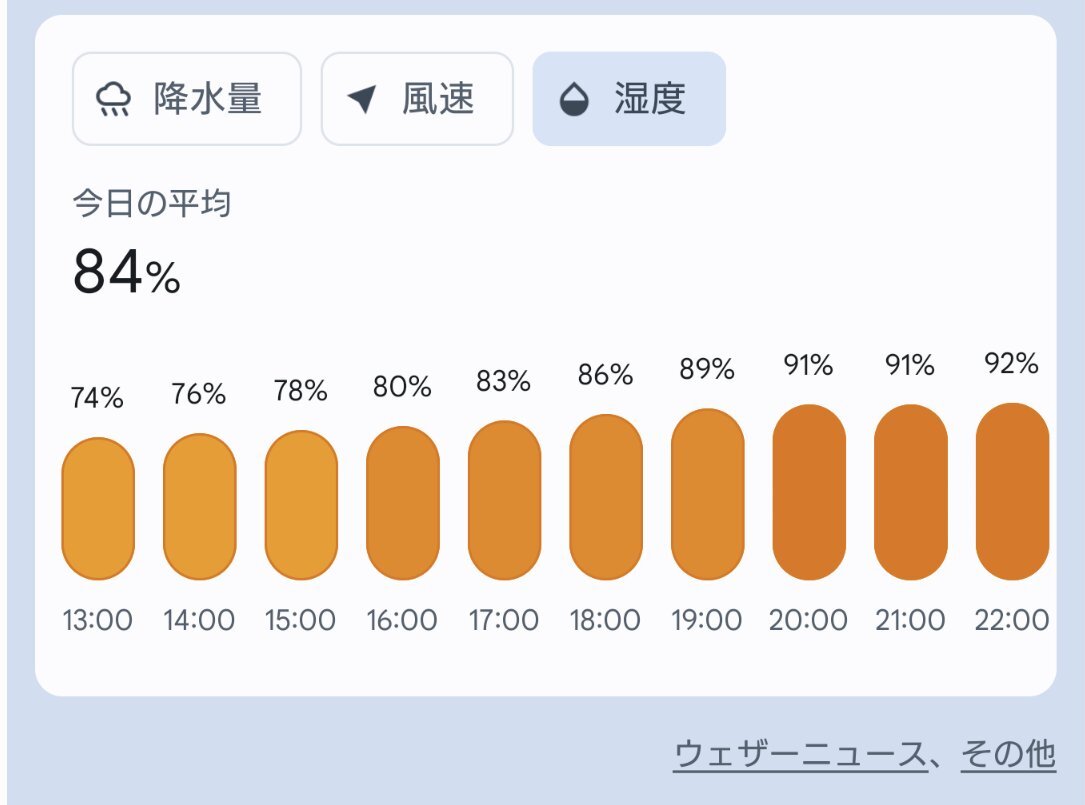Select the 22:00 humidity bar
This screenshot has height=805, width=1085.
[1012, 491]
